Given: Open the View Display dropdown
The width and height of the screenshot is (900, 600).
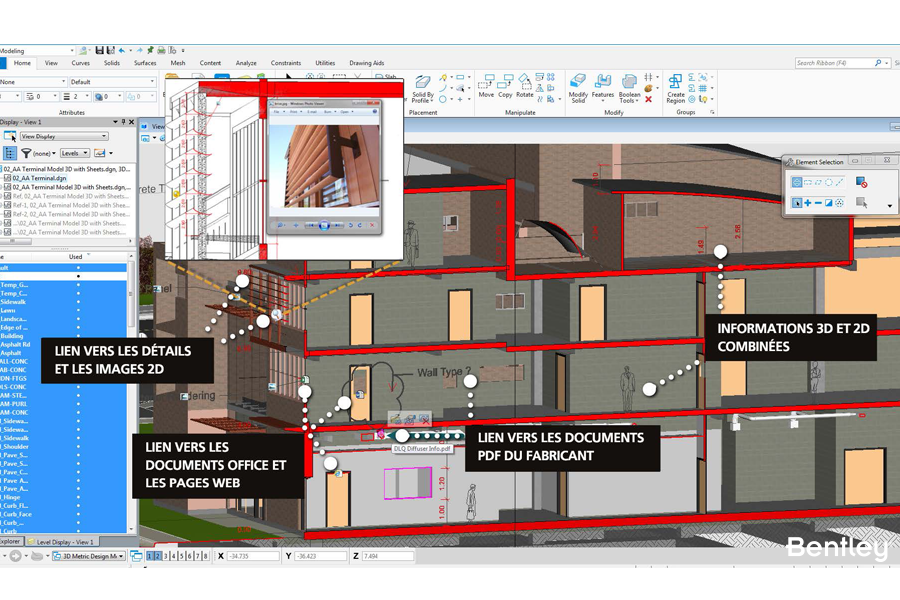Looking at the screenshot, I should point(63,136).
